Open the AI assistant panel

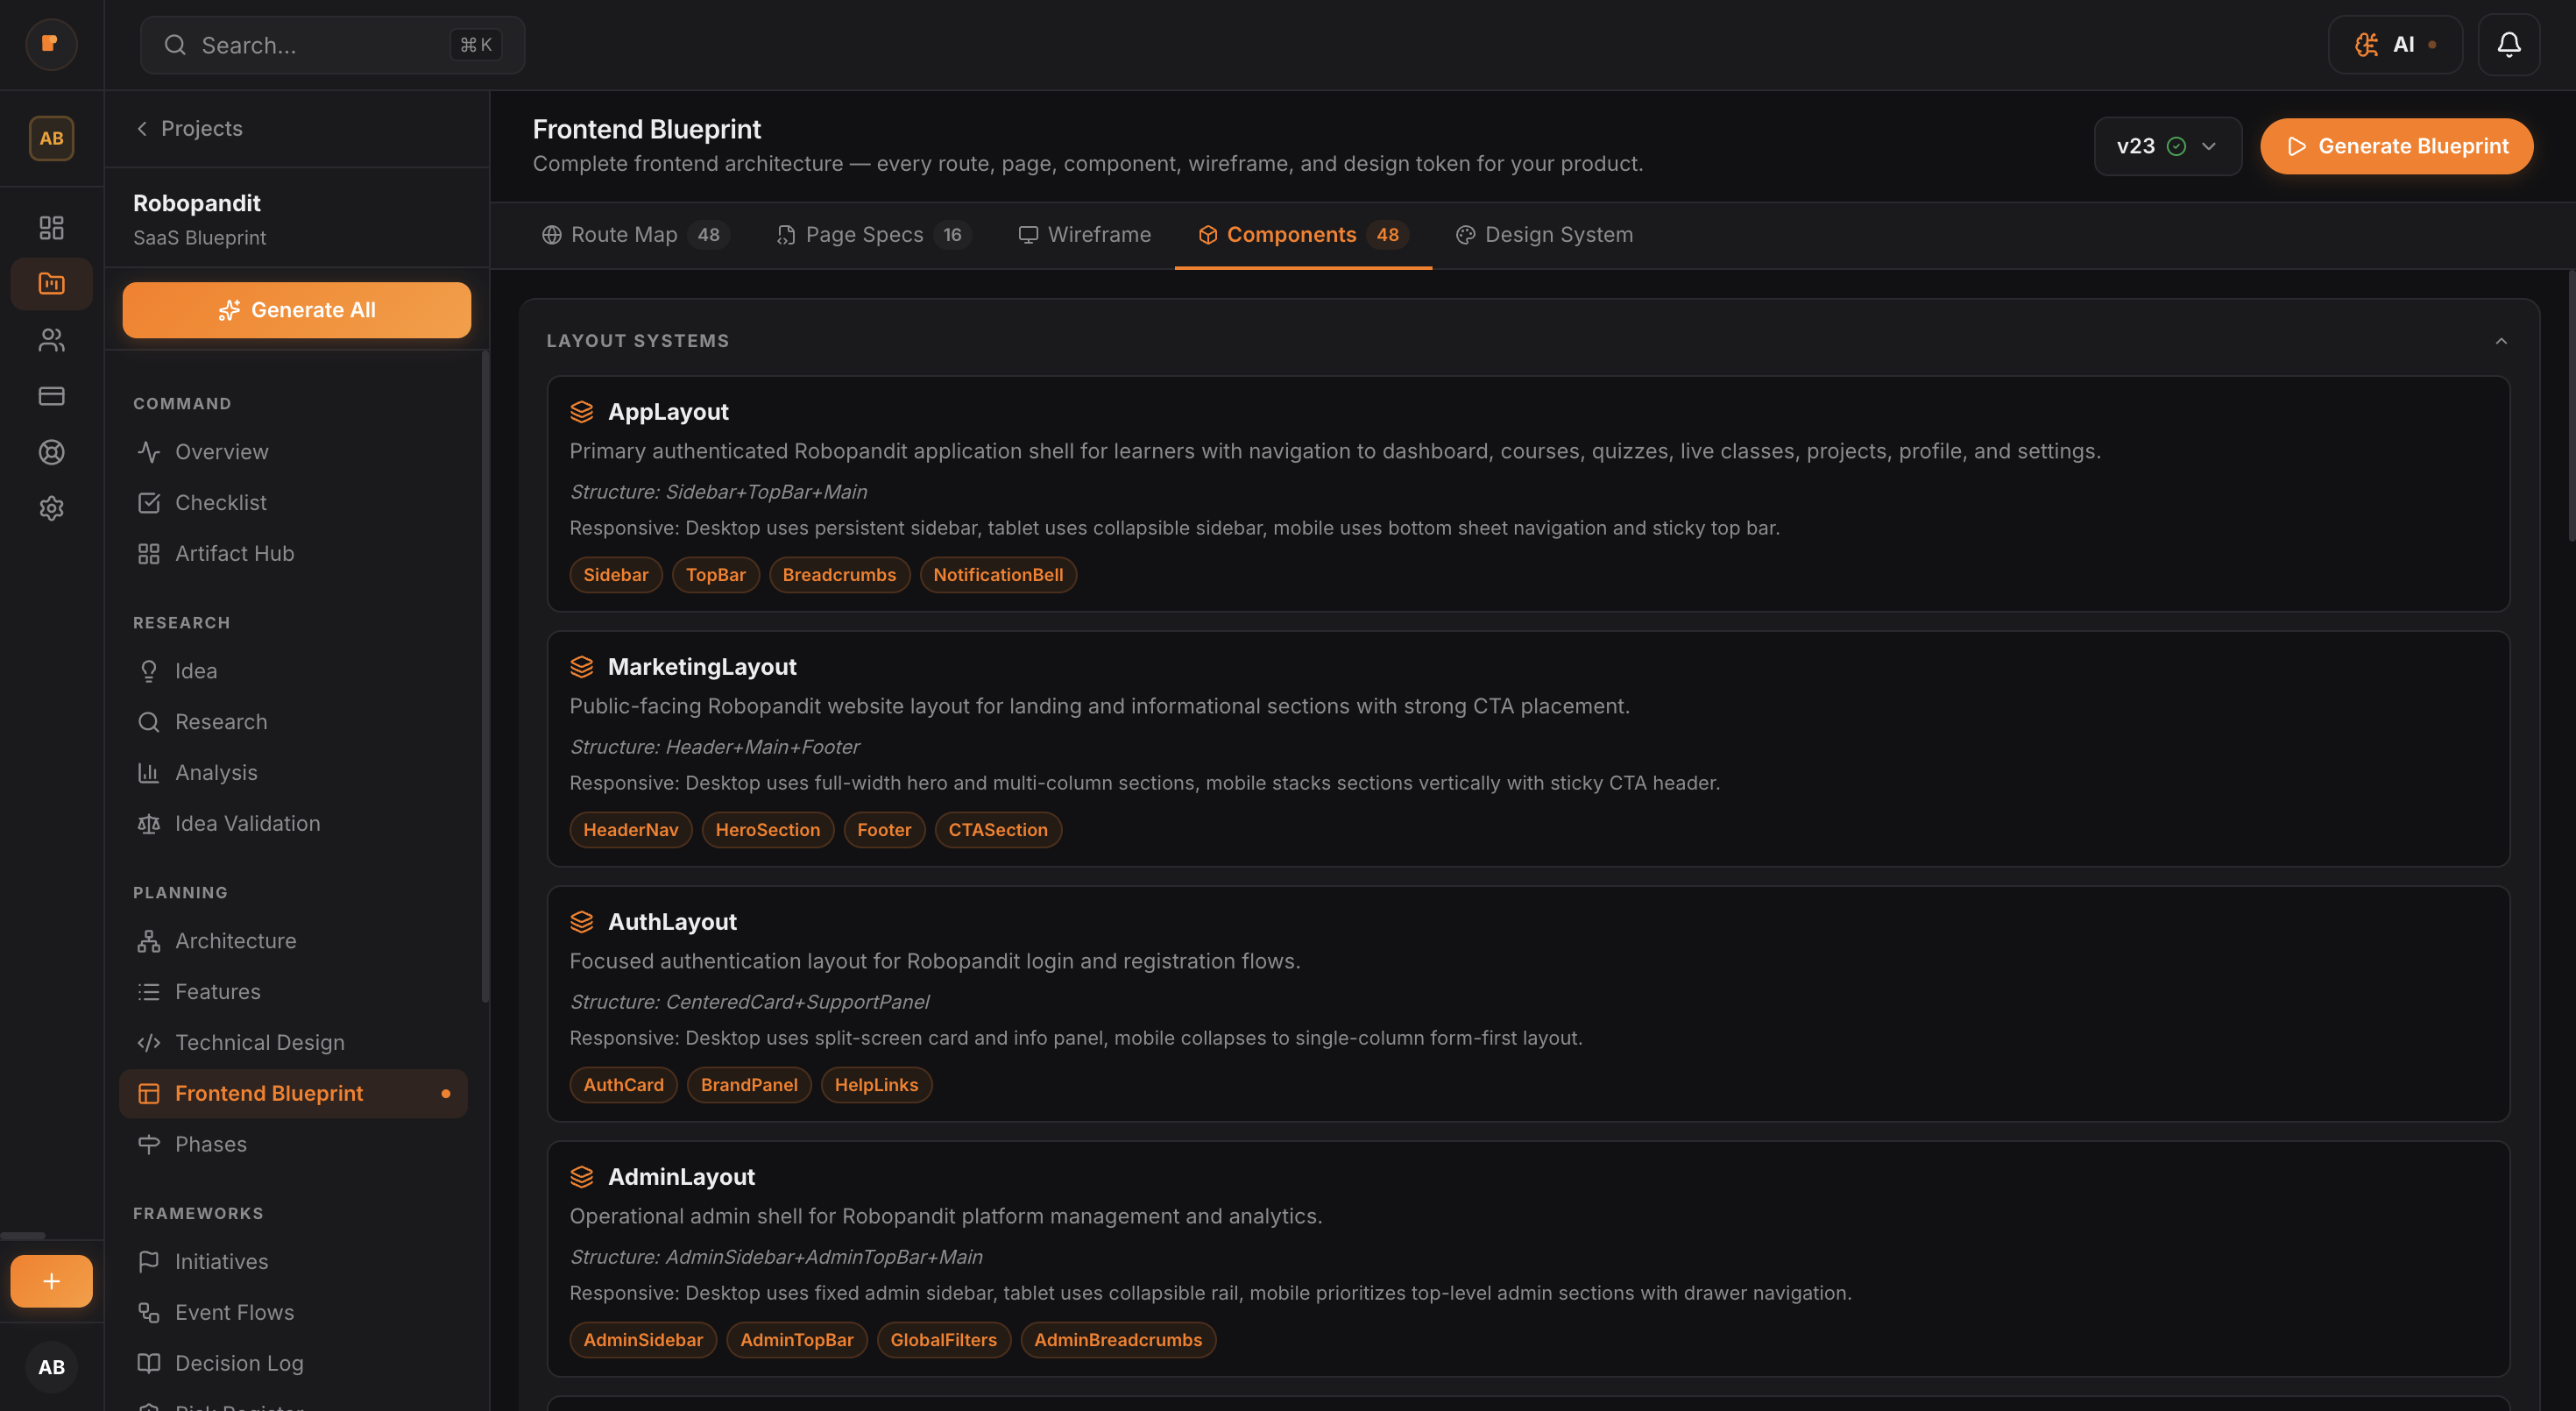coord(2395,44)
